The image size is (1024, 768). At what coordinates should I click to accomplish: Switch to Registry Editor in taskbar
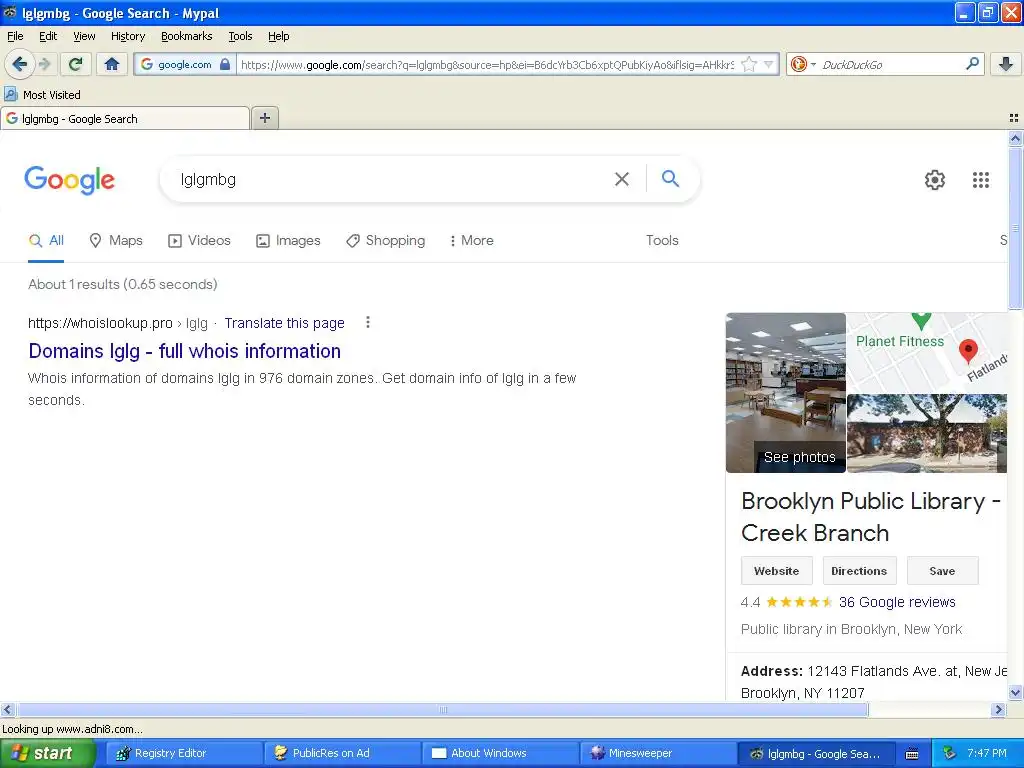coord(184,753)
